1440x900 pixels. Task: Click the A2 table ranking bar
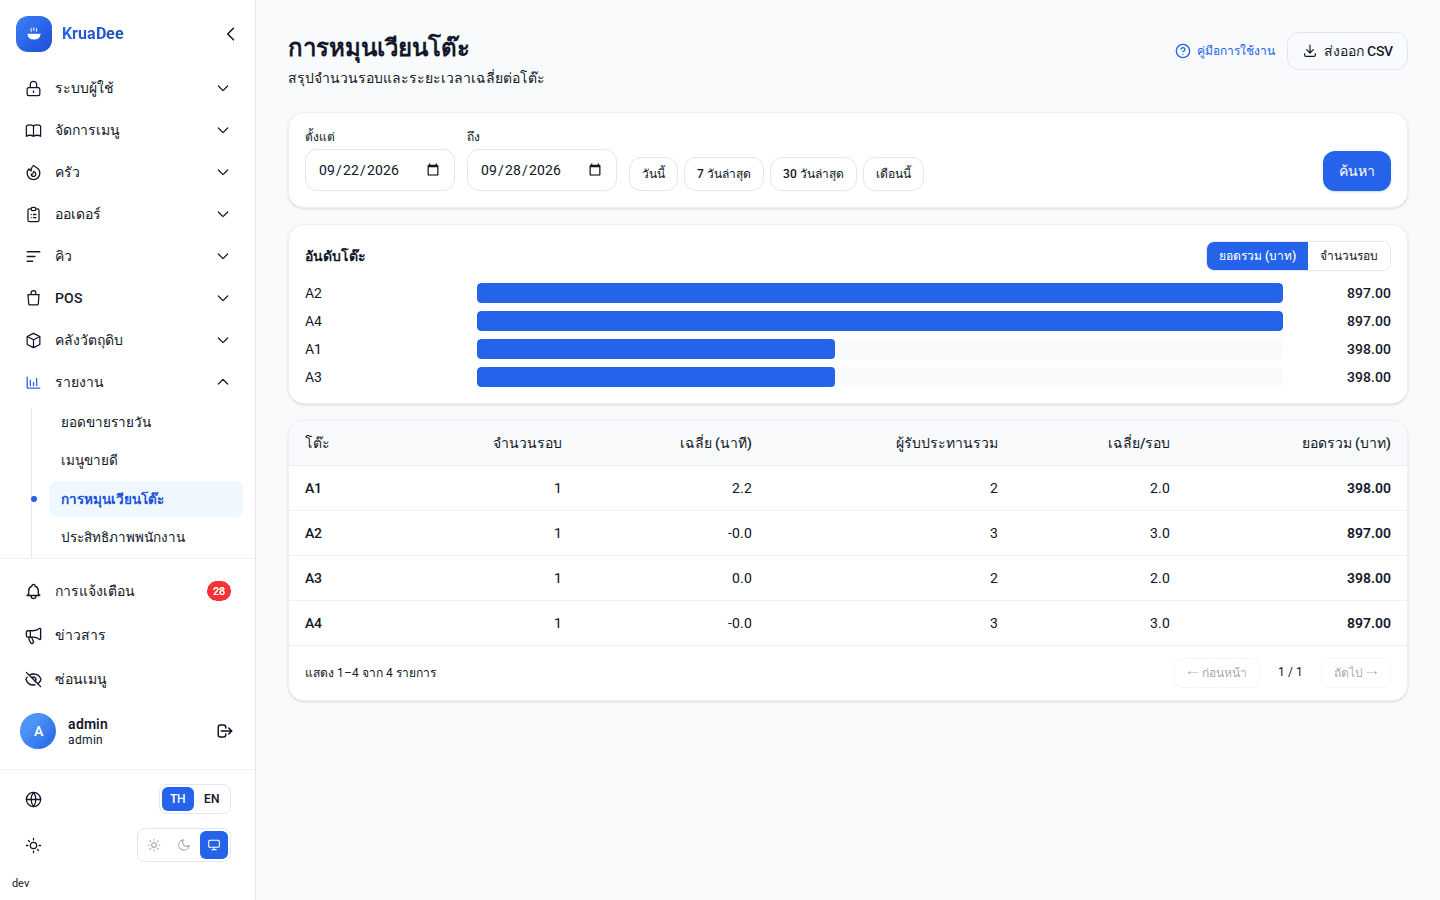[880, 293]
